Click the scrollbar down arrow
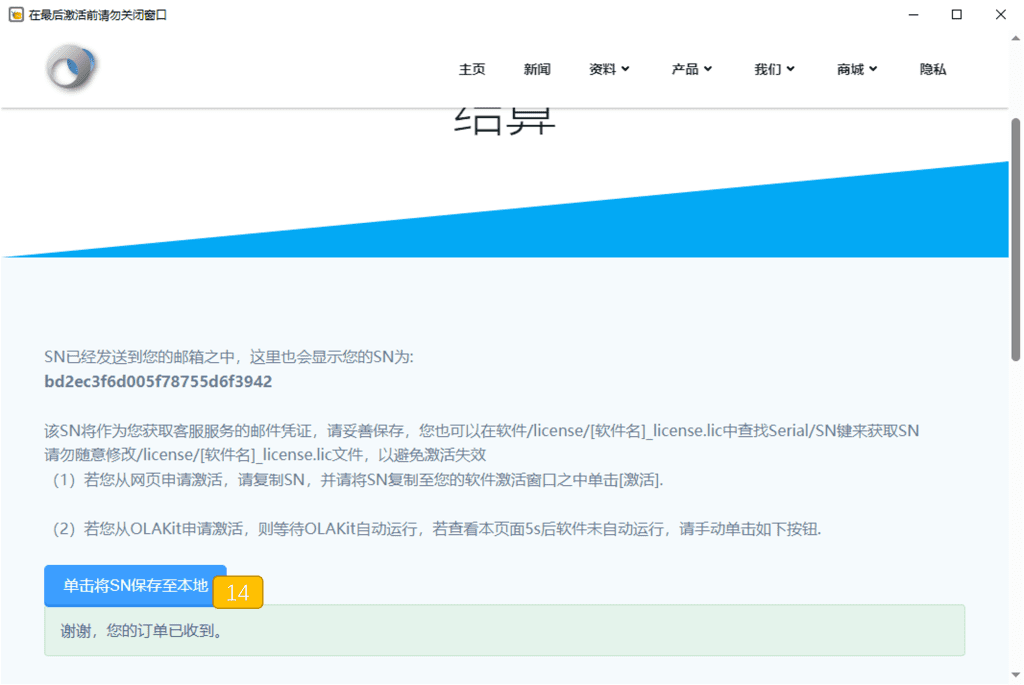1024x685 pixels. coord(1016,676)
